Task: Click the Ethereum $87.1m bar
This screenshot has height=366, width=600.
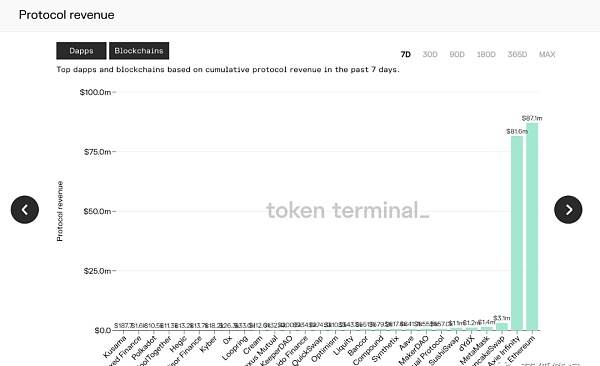Action: coord(532,227)
